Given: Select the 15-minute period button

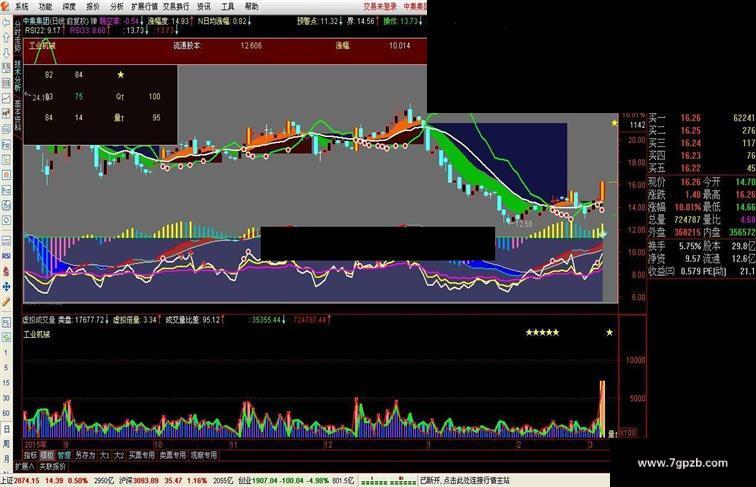Looking at the screenshot, I should [x=6, y=383].
